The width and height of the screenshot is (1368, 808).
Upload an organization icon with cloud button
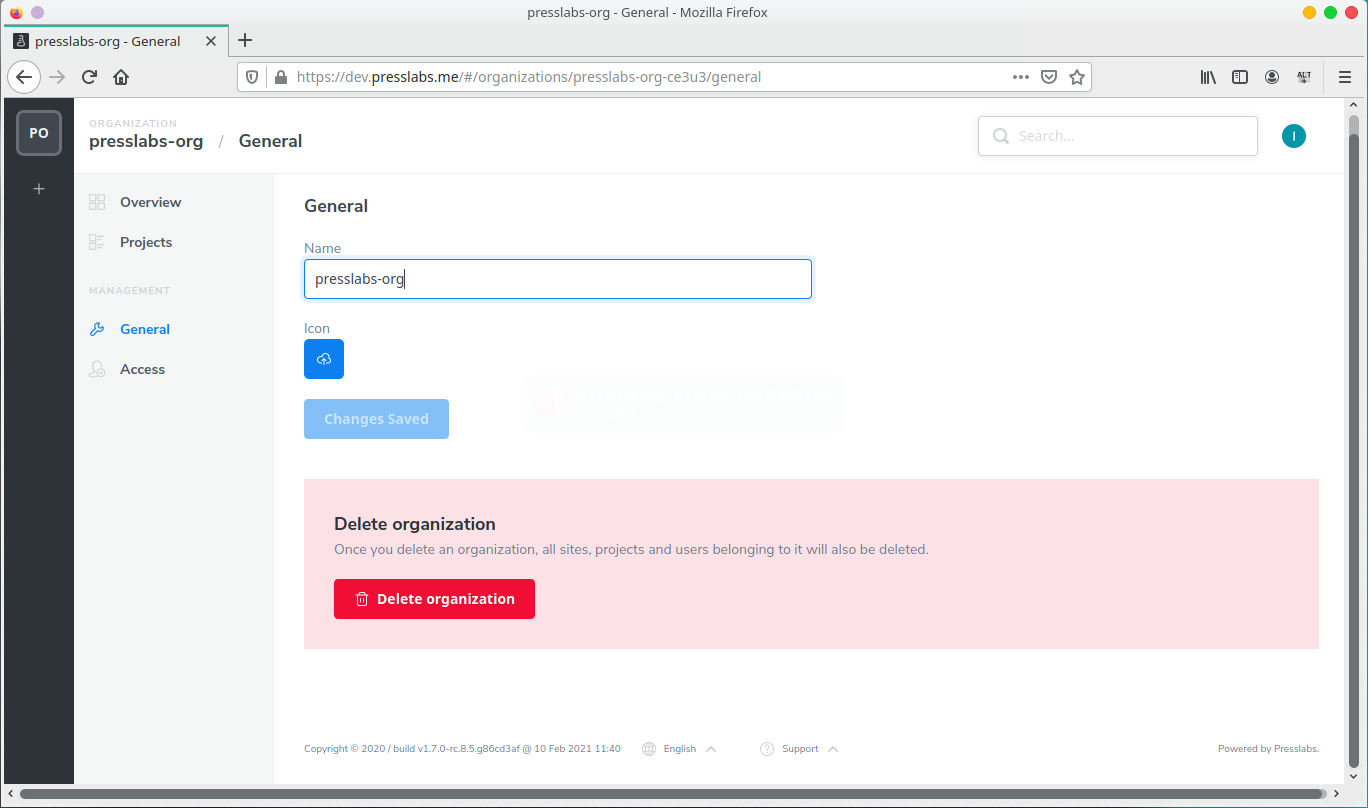(324, 359)
